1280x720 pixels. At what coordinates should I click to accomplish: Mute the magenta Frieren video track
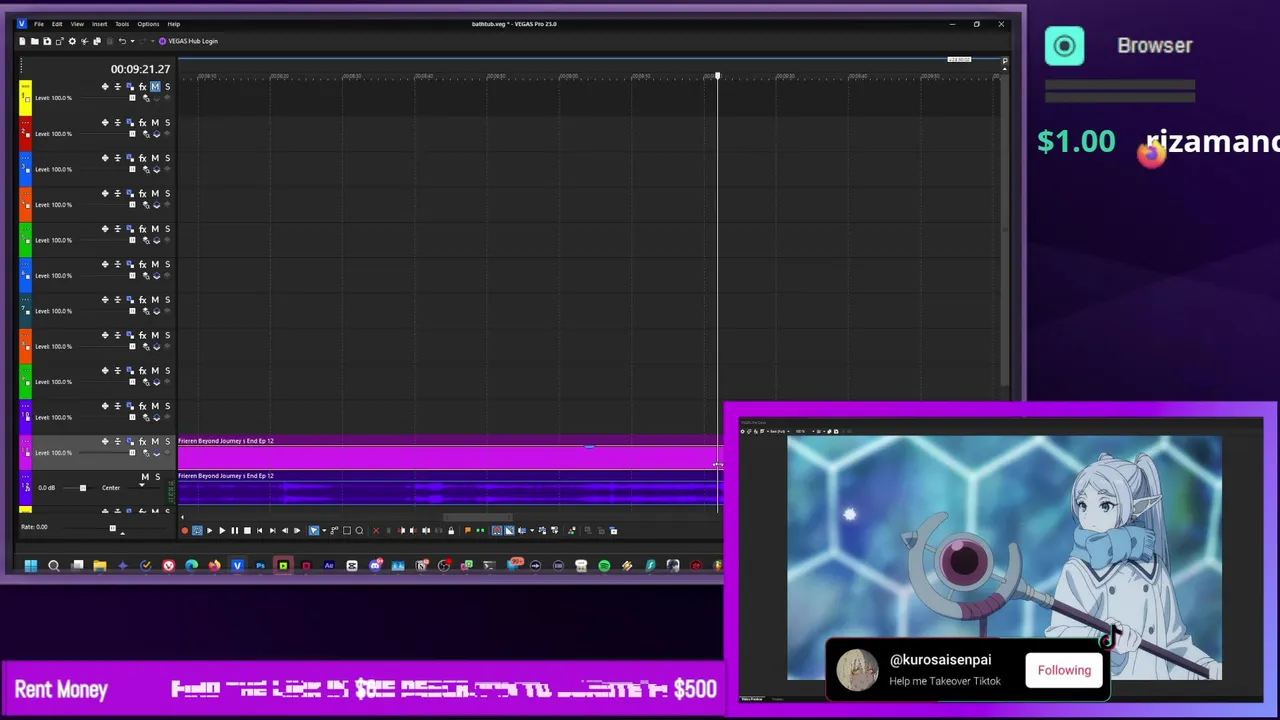[155, 441]
